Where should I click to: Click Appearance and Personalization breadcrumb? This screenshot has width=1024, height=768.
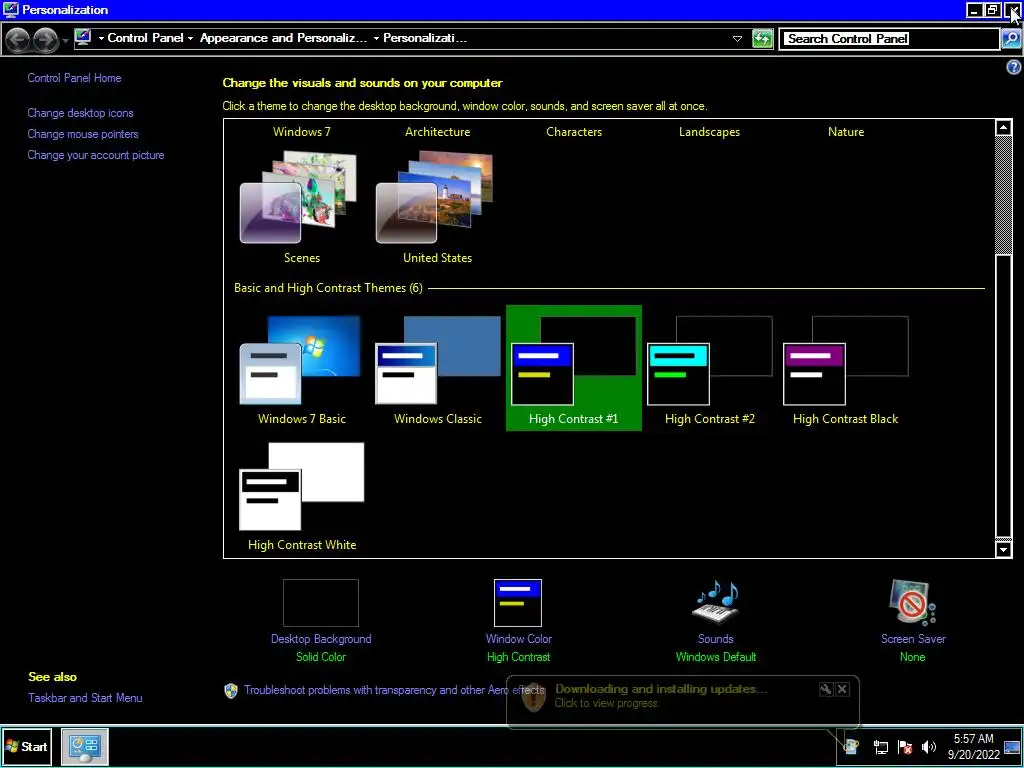(283, 38)
